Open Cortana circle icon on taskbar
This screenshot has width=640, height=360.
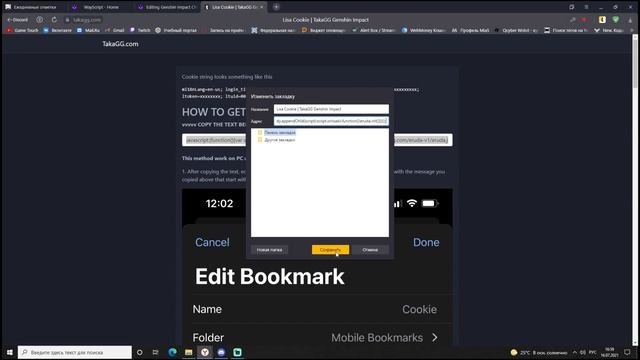pyautogui.click(x=140, y=352)
